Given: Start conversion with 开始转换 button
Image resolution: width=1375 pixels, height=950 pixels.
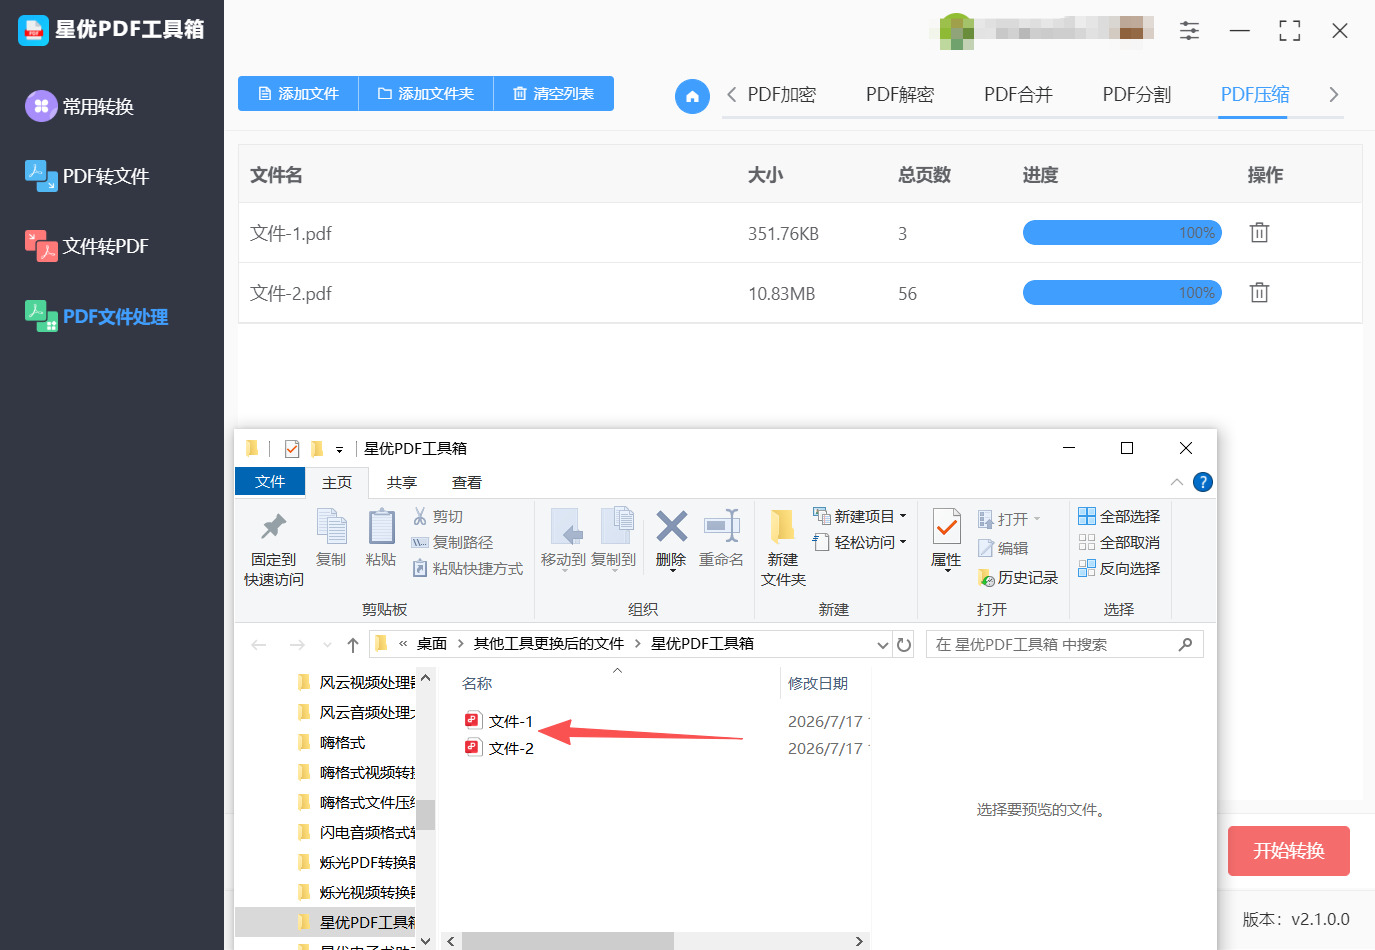Looking at the screenshot, I should (1289, 851).
